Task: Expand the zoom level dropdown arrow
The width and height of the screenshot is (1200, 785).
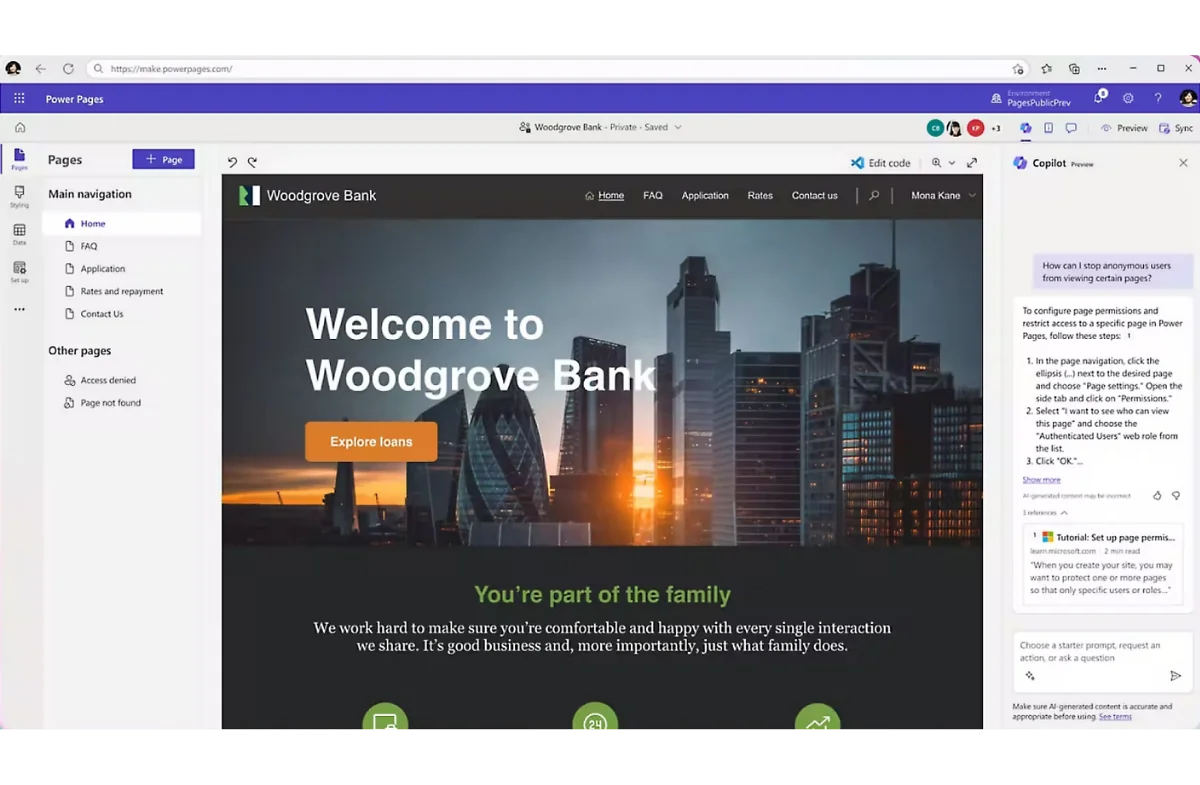Action: click(952, 163)
